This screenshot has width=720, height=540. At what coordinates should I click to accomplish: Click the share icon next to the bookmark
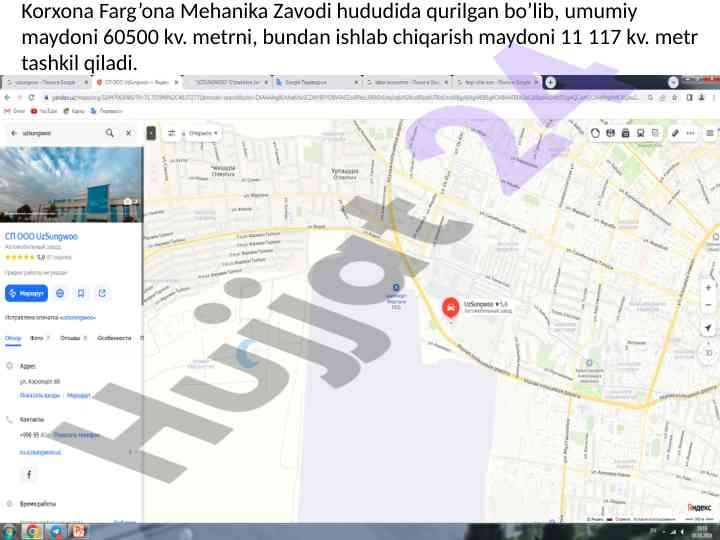tap(101, 293)
